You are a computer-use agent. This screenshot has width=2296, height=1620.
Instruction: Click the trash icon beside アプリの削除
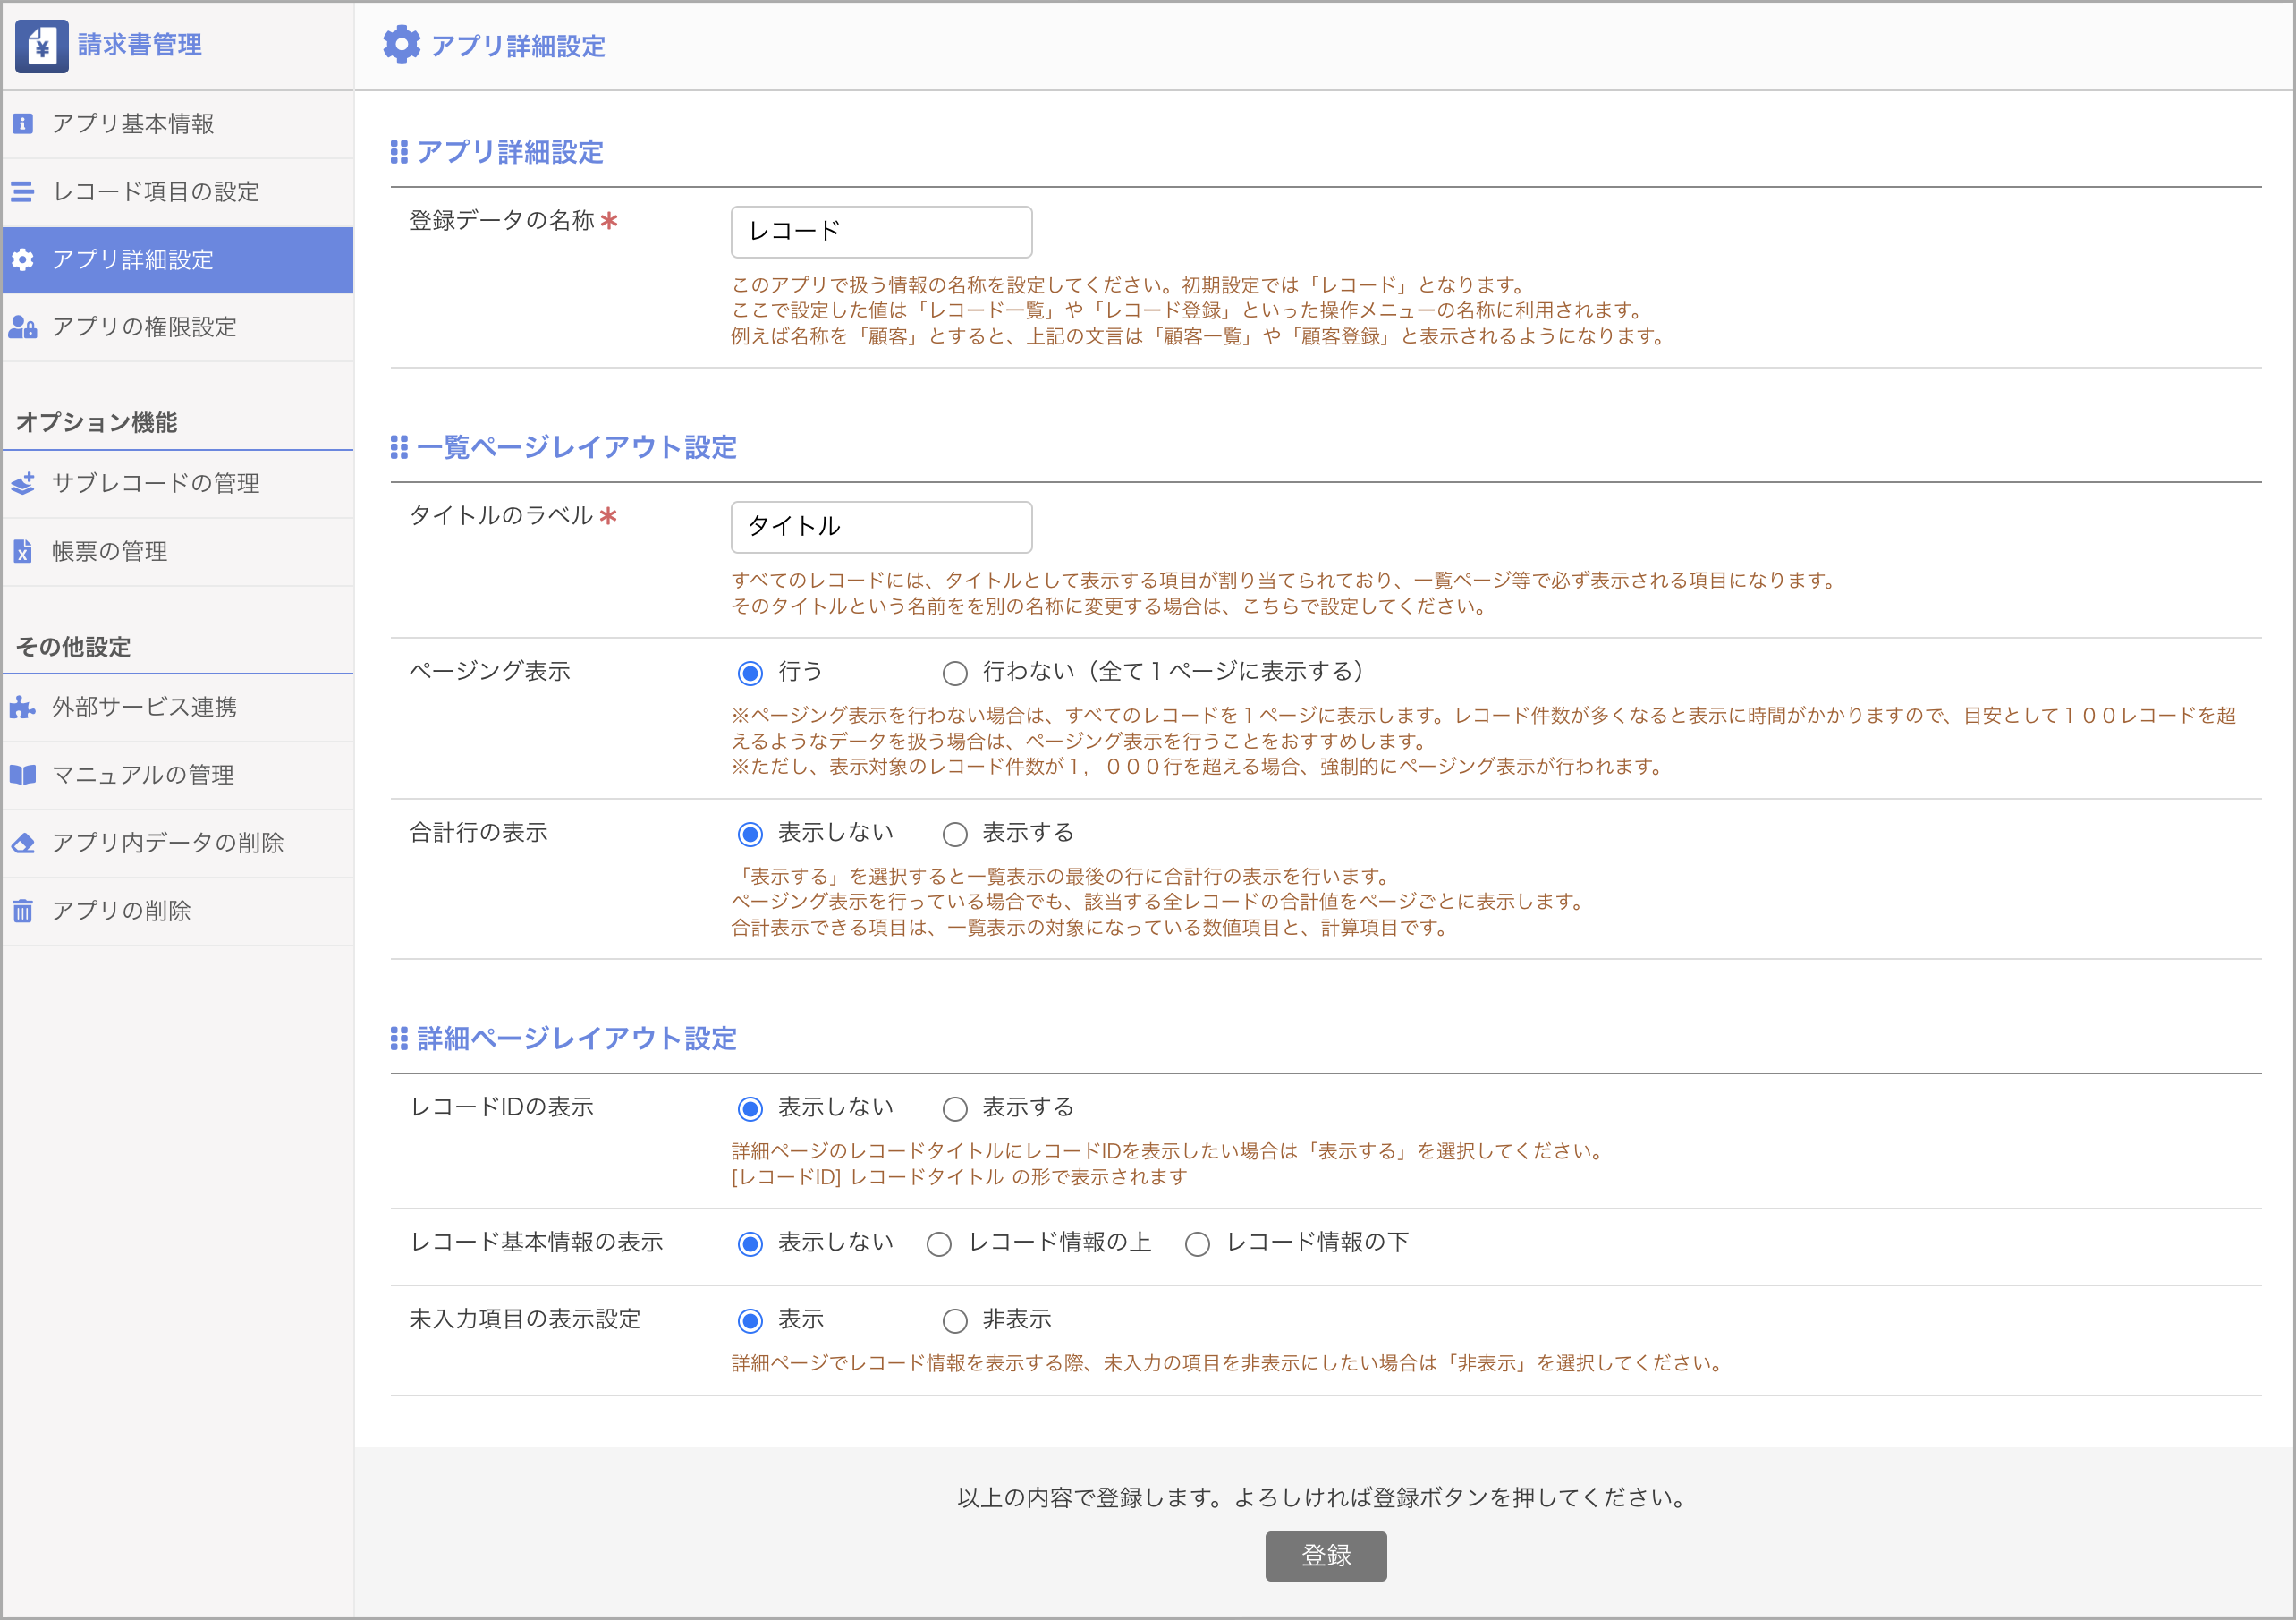pos(23,911)
